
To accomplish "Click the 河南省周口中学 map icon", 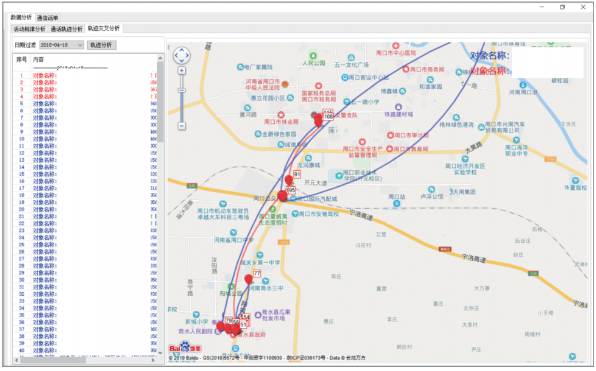I will click(x=233, y=232).
